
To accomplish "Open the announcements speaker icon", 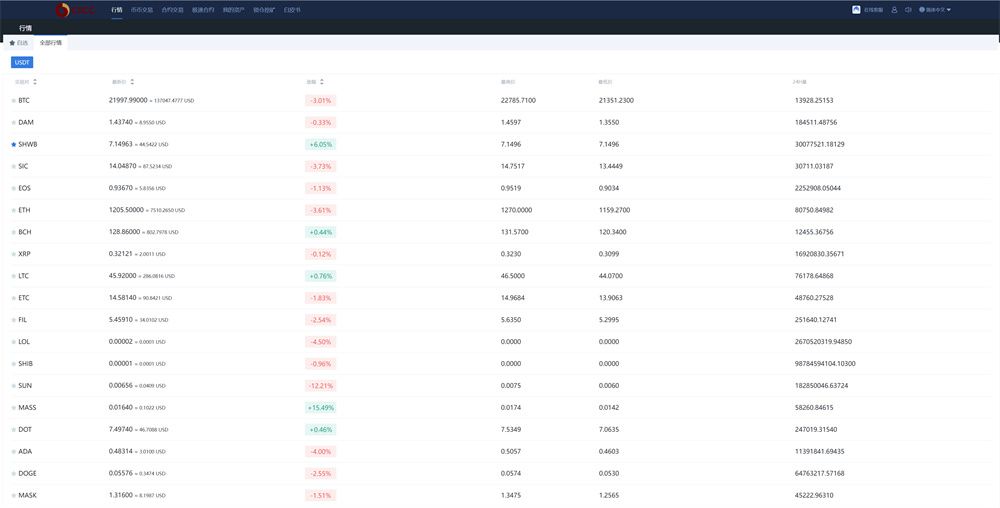I will pyautogui.click(x=908, y=10).
